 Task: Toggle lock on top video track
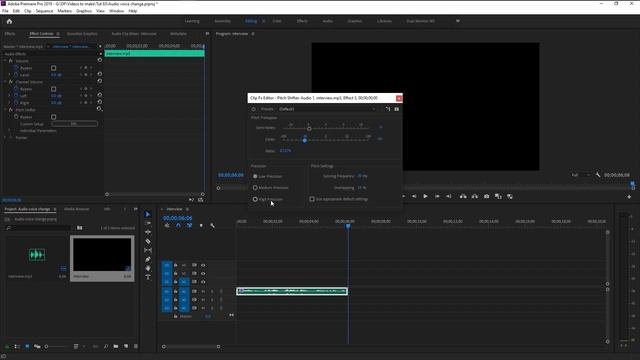coord(176,265)
